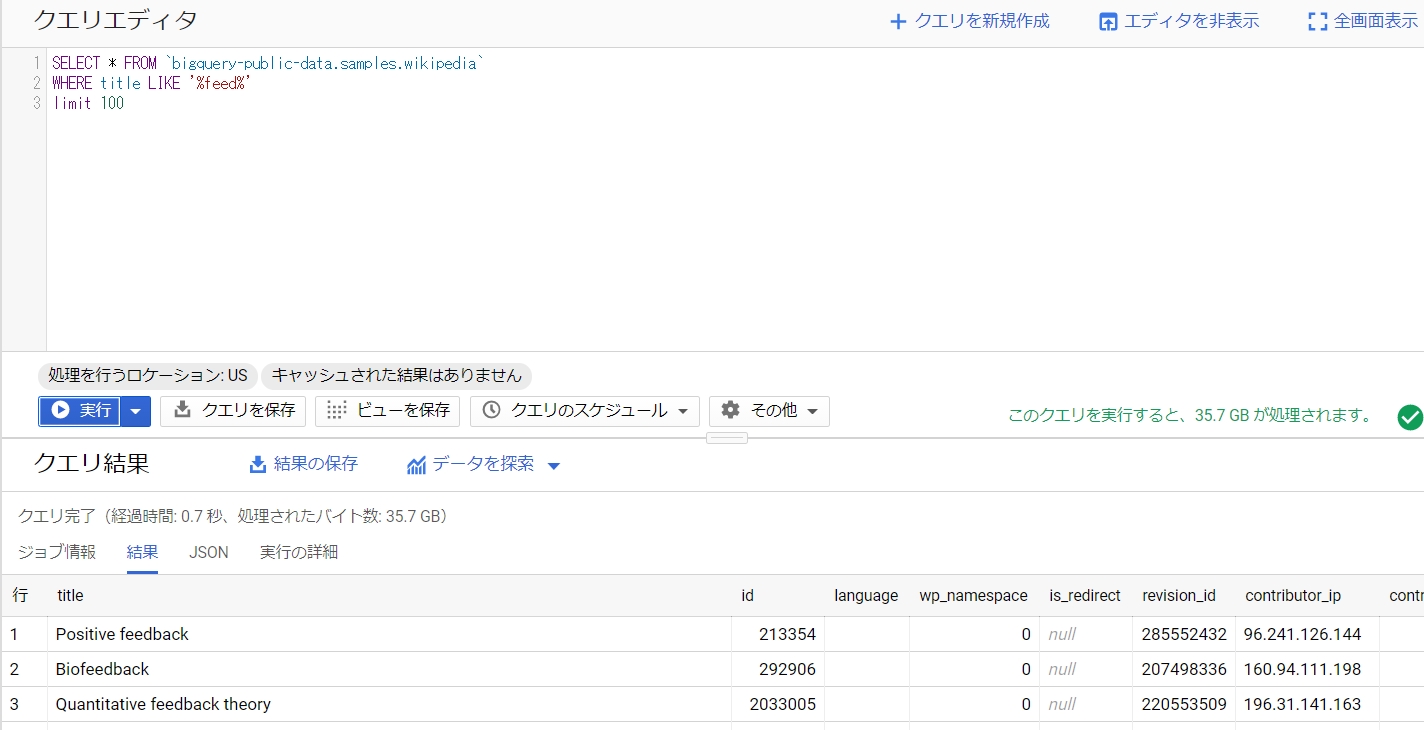Click IP address 160.94.111.198
1424x730 pixels.
coord(1302,669)
